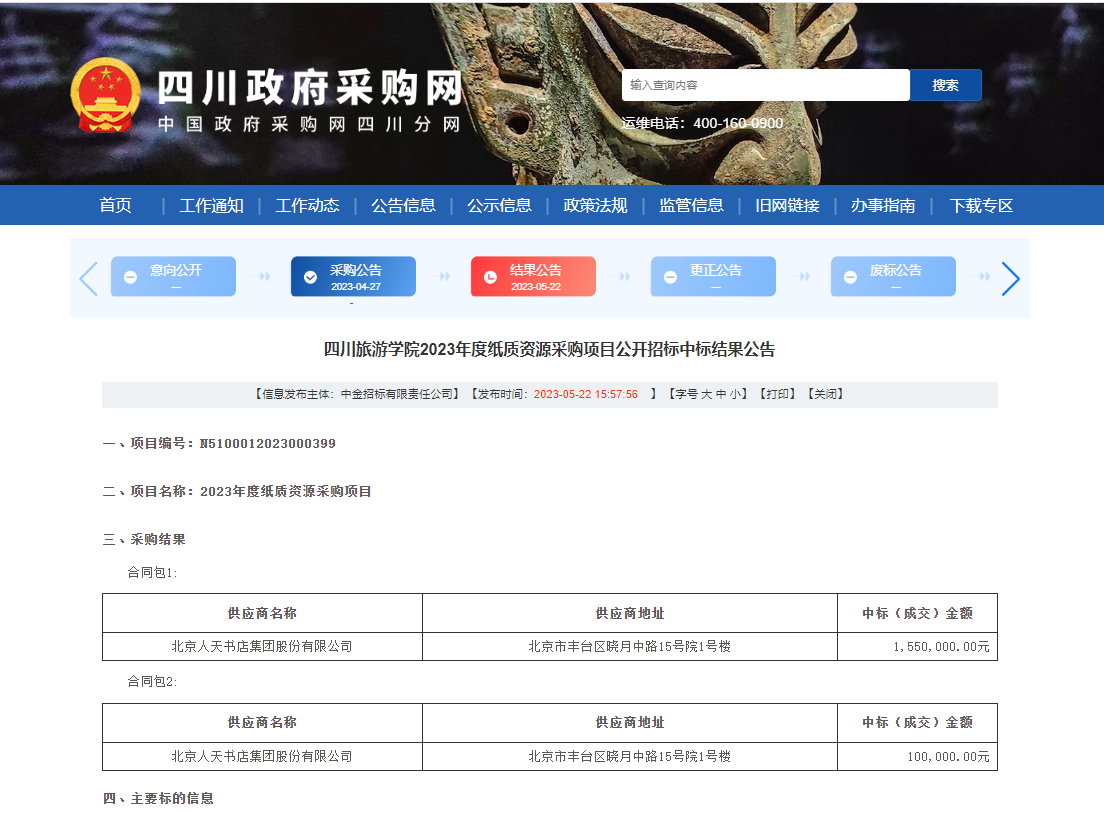Click the 打印 print link
Image resolution: width=1104 pixels, height=818 pixels.
pos(777,394)
